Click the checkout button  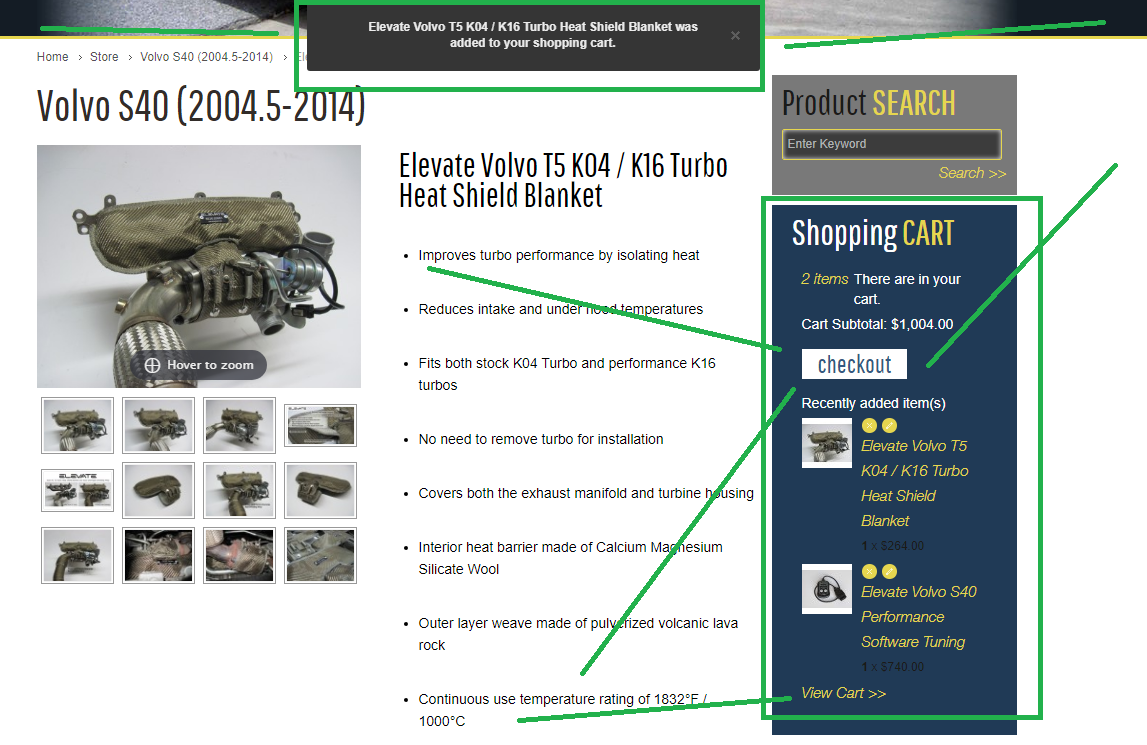pyautogui.click(x=854, y=364)
